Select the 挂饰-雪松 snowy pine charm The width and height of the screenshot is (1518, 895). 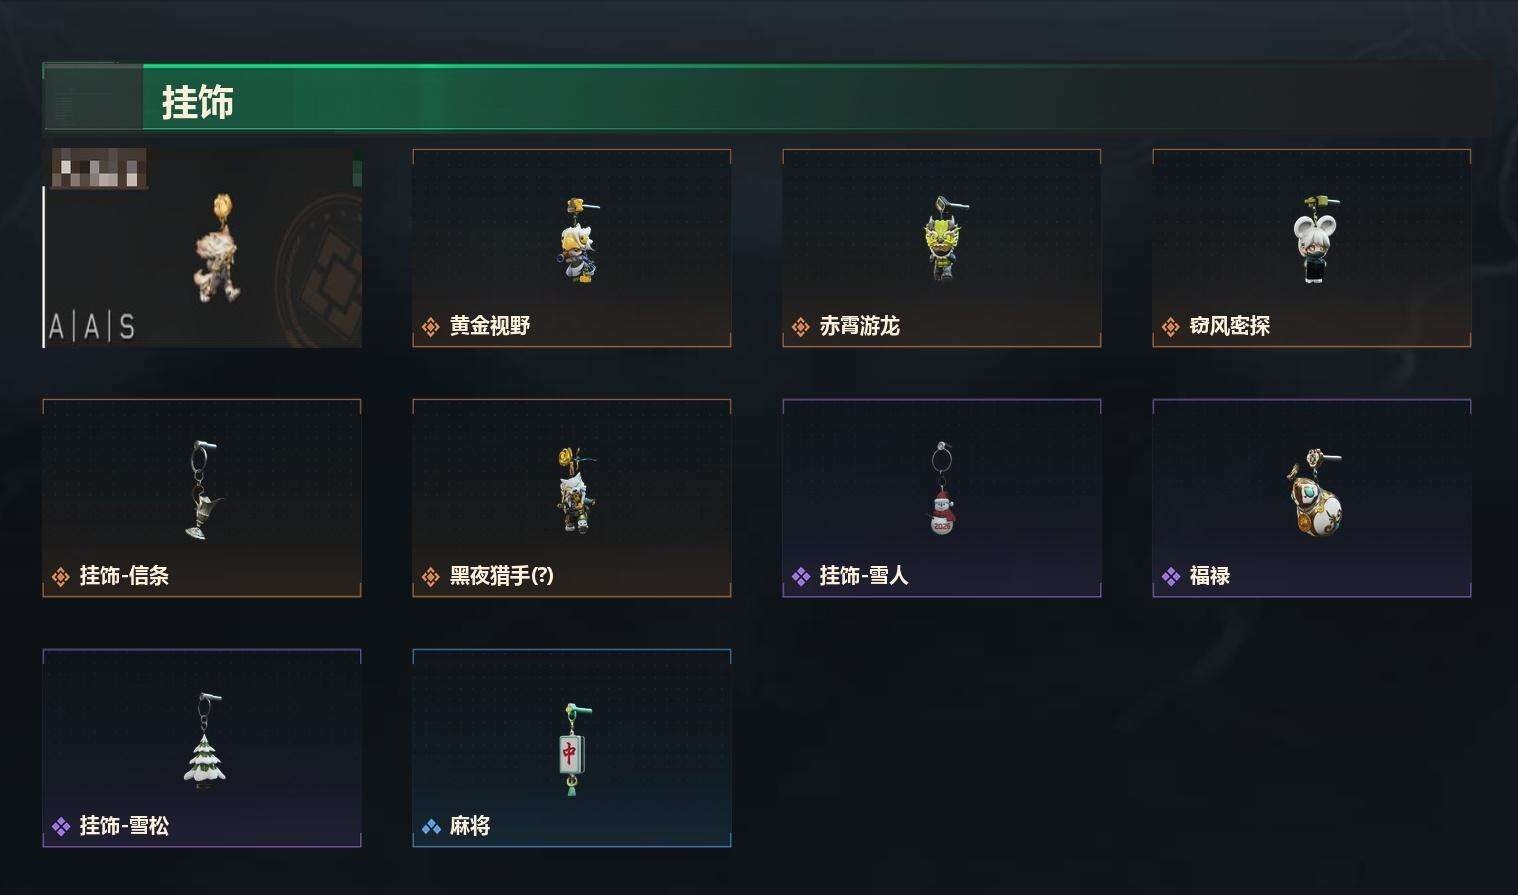pyautogui.click(x=201, y=748)
